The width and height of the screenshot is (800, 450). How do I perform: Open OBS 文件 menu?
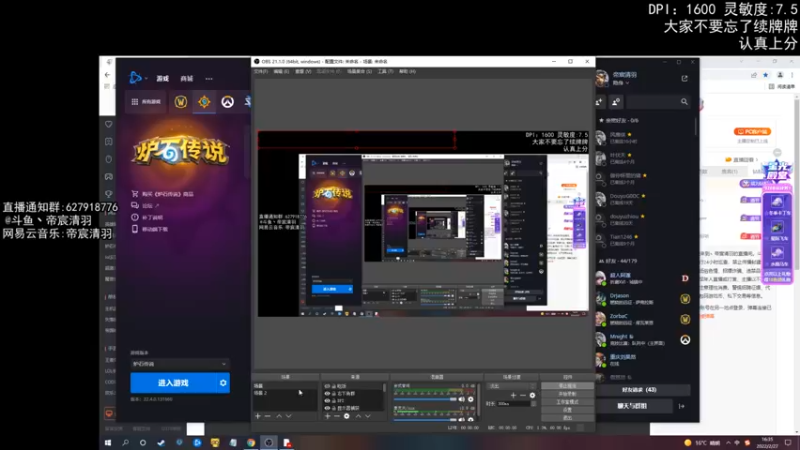(x=261, y=71)
